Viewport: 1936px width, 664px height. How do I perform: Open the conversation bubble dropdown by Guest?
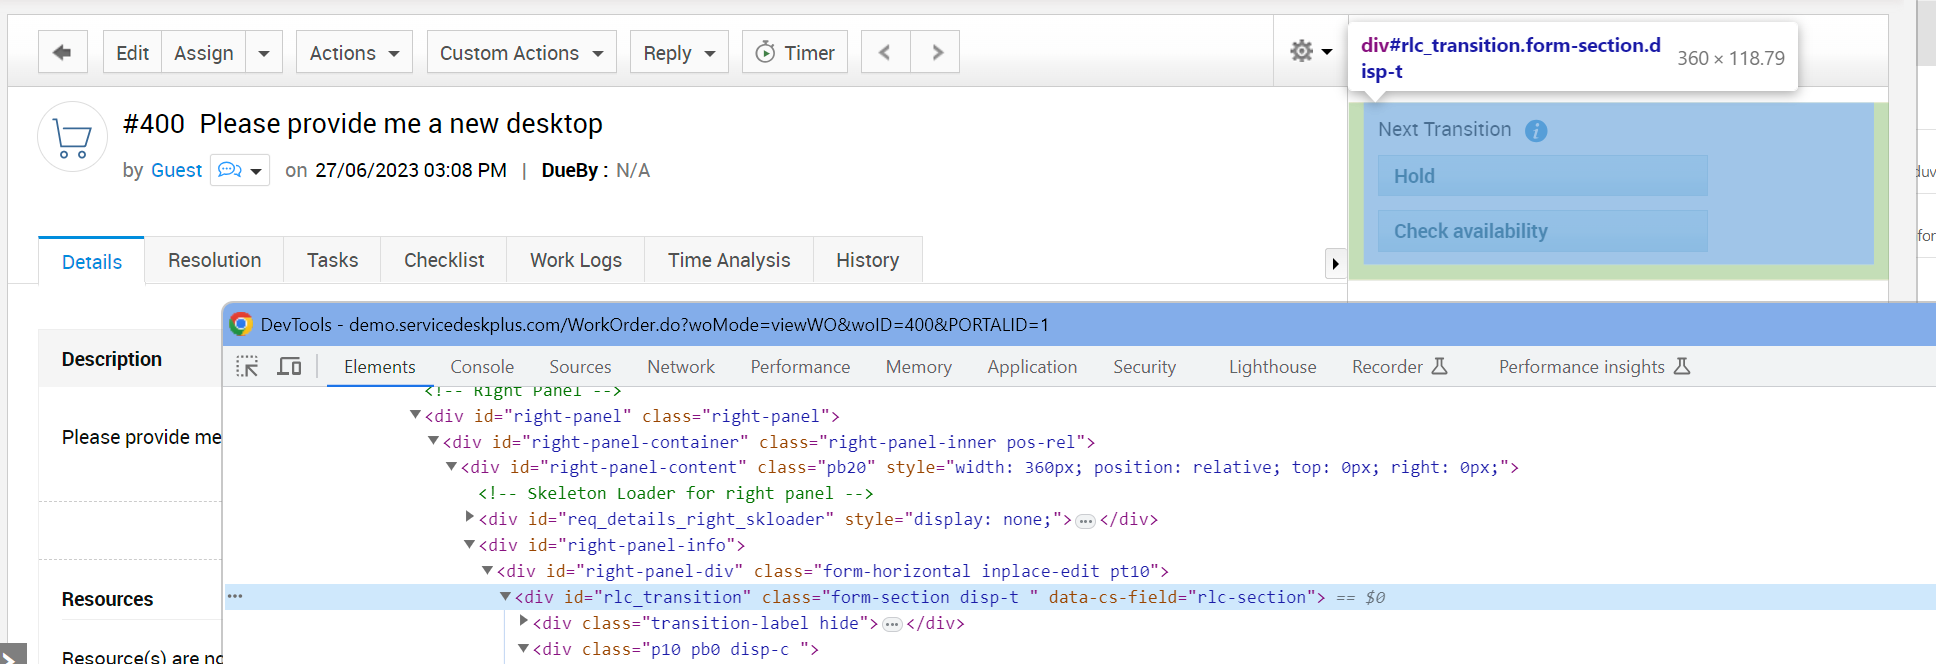point(240,170)
